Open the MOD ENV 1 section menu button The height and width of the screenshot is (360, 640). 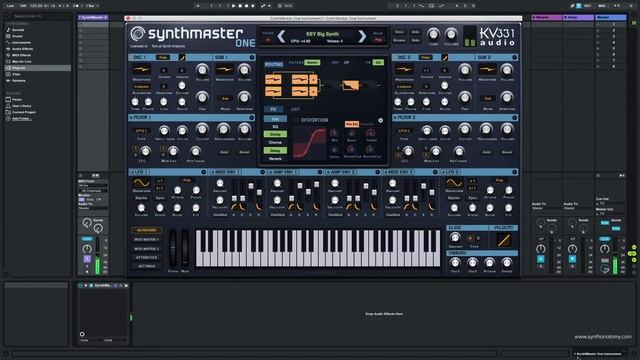coord(262,172)
